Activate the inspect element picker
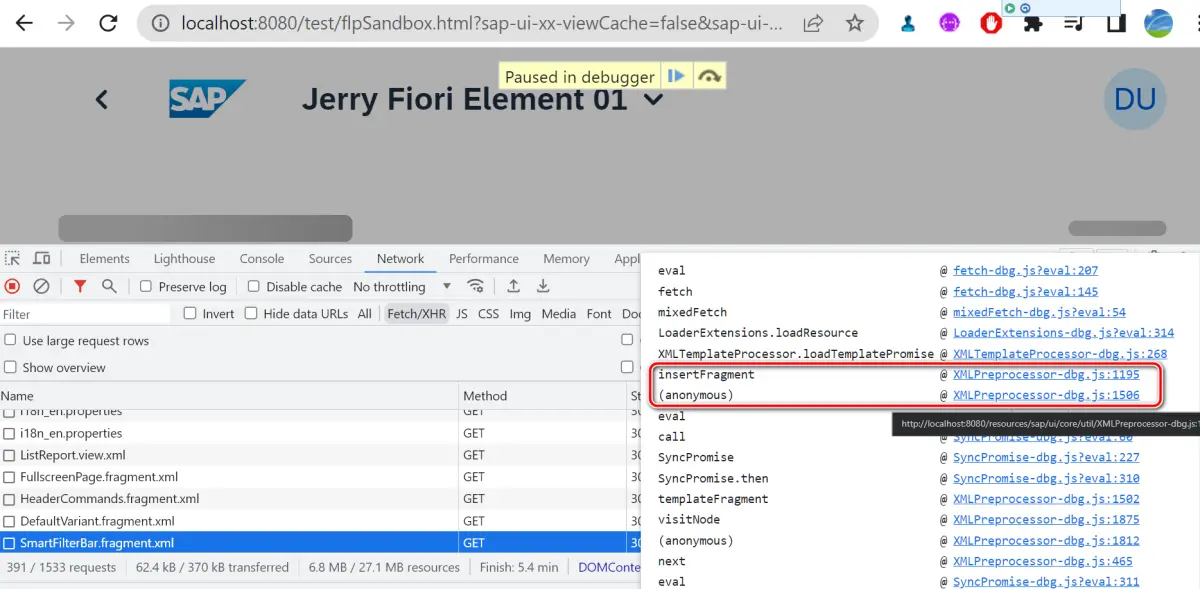This screenshot has height=589, width=1200. click(14, 259)
